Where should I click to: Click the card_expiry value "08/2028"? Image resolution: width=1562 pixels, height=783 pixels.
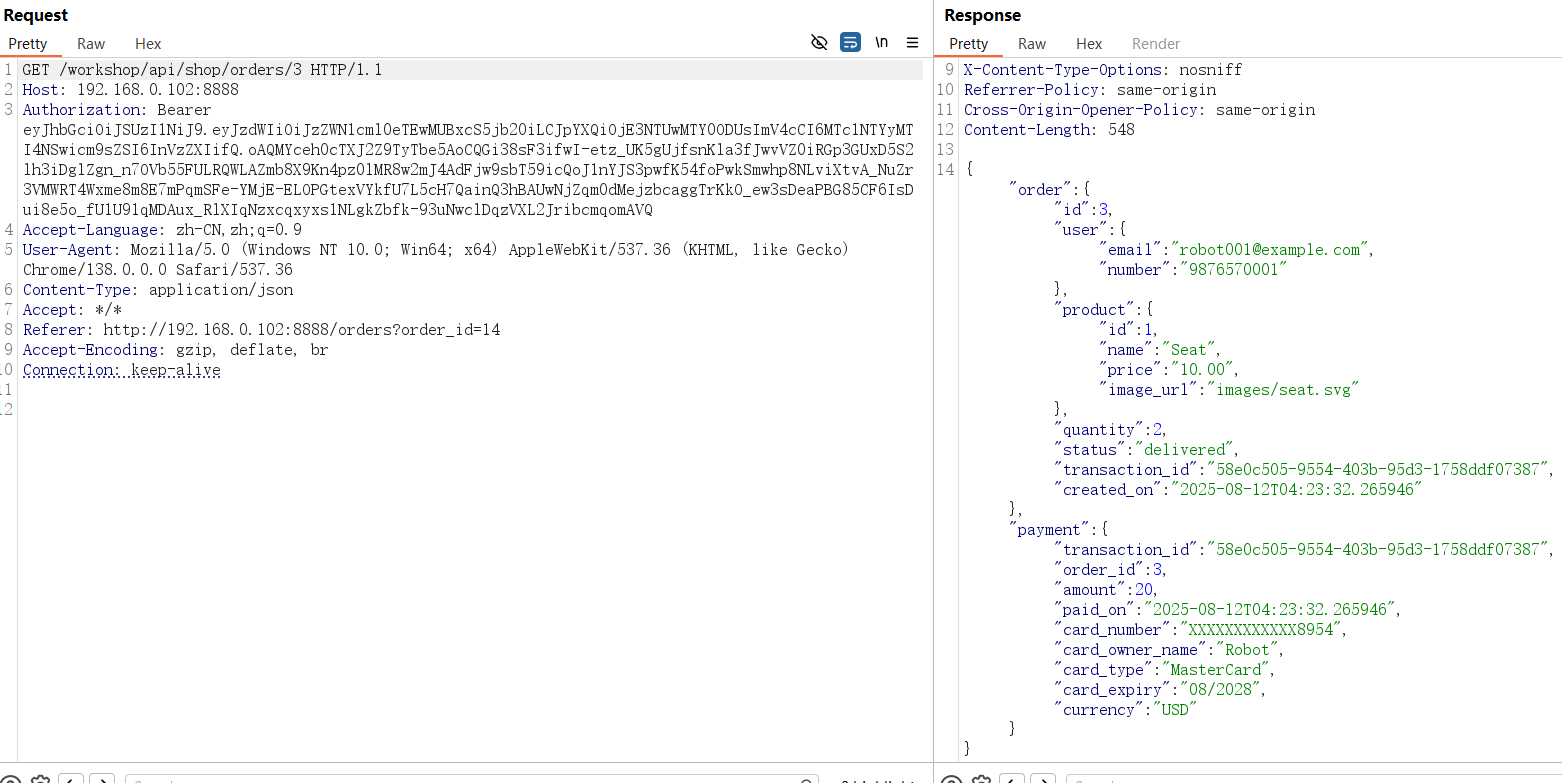(1222, 690)
